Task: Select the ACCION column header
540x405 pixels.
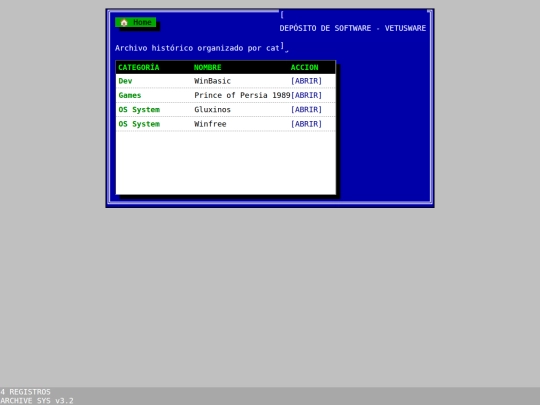Action: coord(304,68)
